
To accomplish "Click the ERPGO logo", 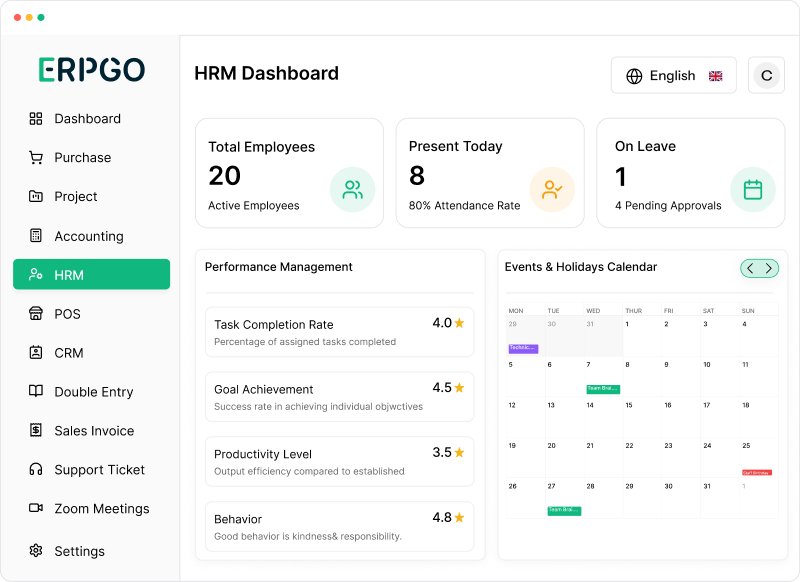I will (92, 69).
